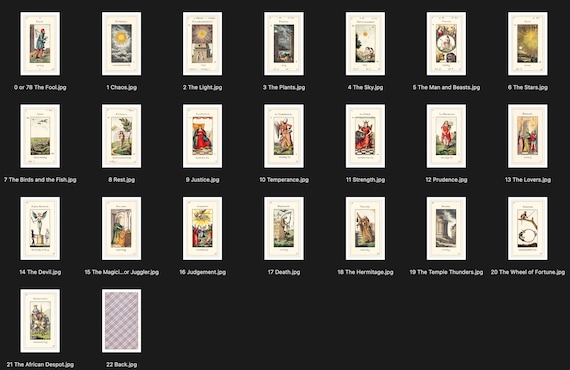
Task: Select the Chaos card thumbnail
Action: [x=121, y=44]
